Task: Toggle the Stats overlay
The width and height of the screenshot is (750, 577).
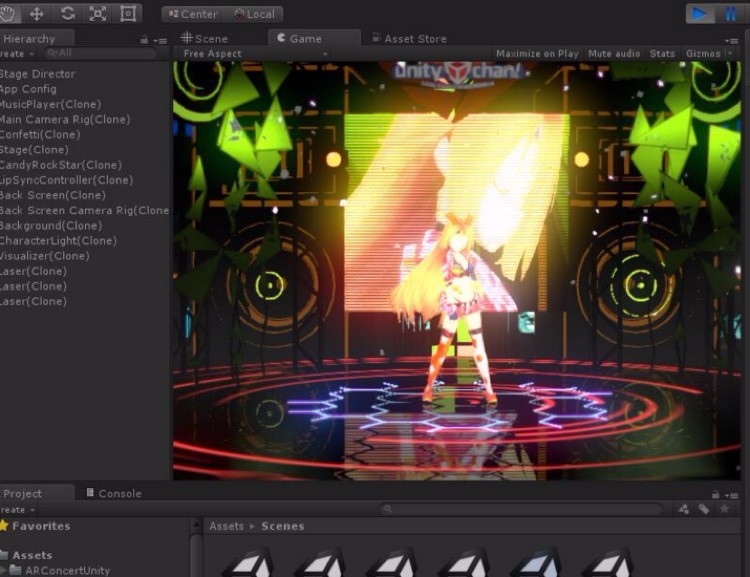Action: coord(662,54)
